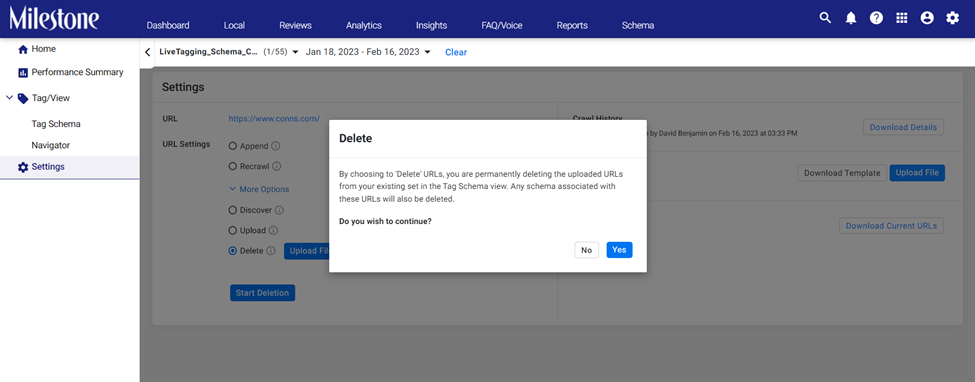Open the search magnifier icon
Image resolution: width=975 pixels, height=382 pixels.
coord(825,18)
